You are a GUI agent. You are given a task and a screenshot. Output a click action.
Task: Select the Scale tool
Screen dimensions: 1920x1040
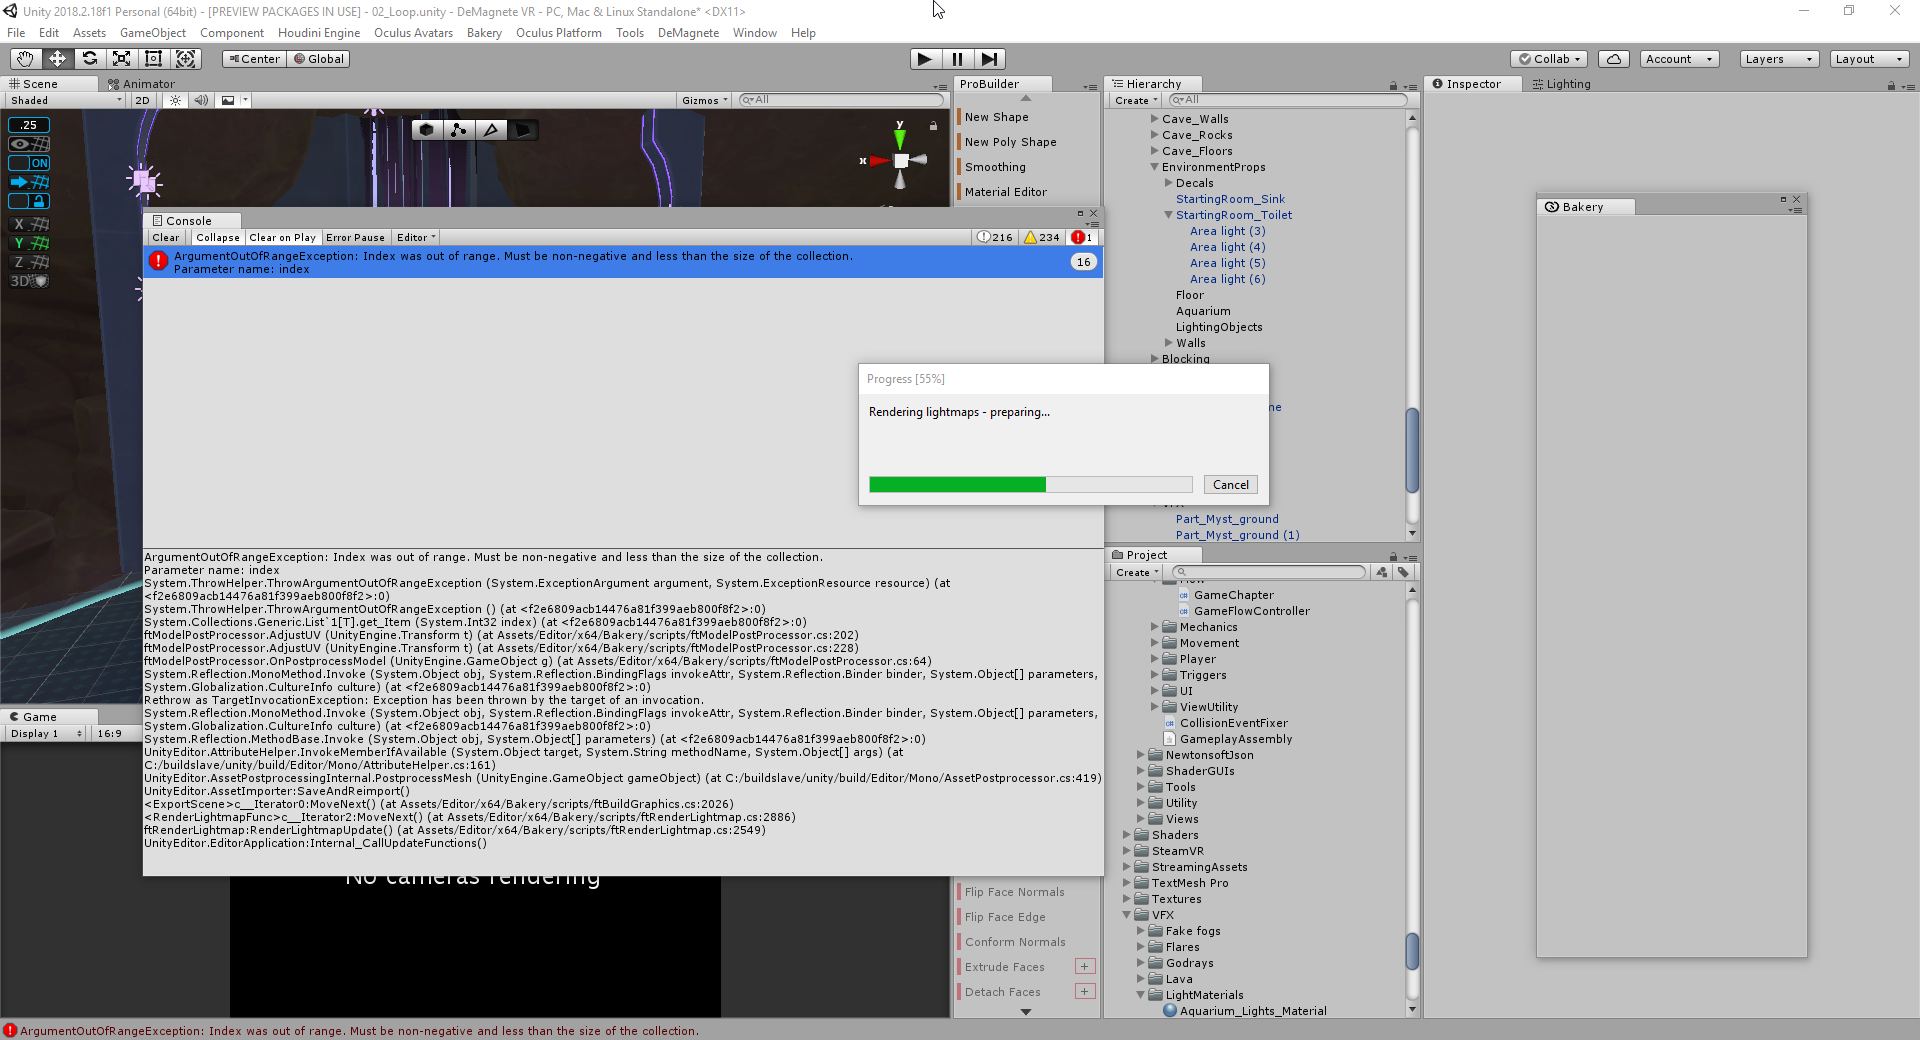coord(121,59)
